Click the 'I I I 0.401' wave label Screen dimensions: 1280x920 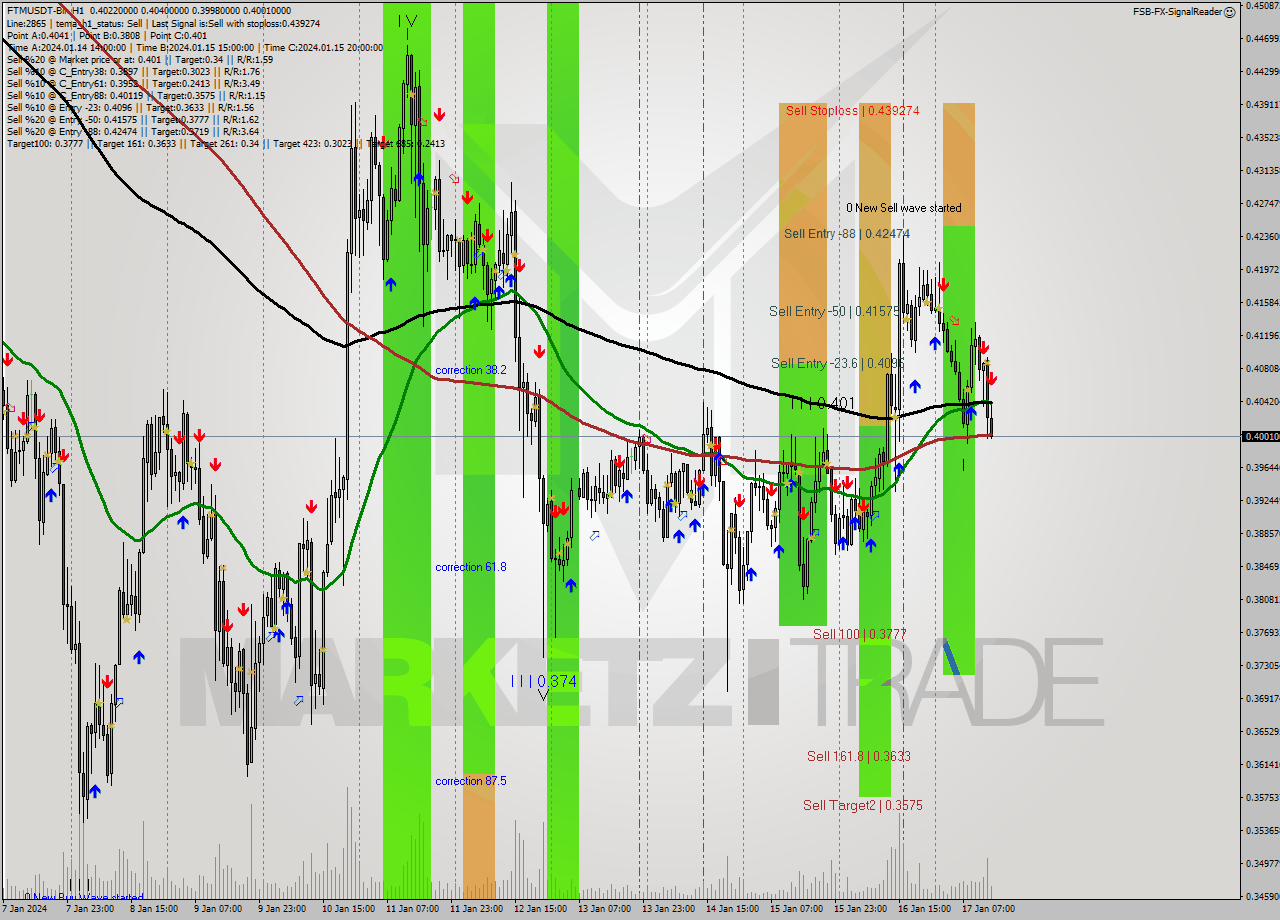[823, 404]
